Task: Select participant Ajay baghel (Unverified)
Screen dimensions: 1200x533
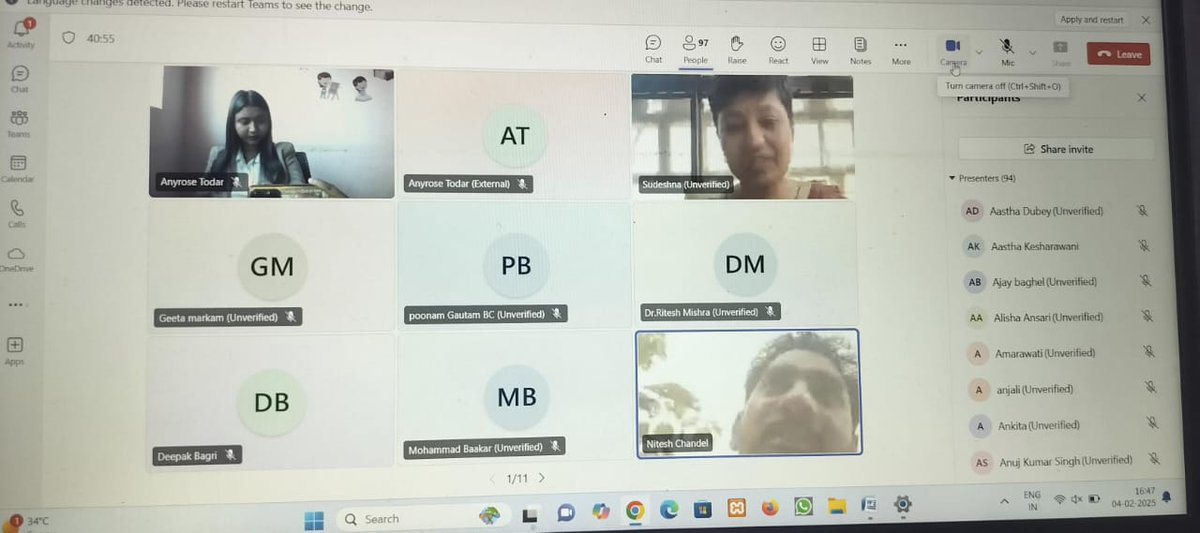Action: [x=1056, y=282]
